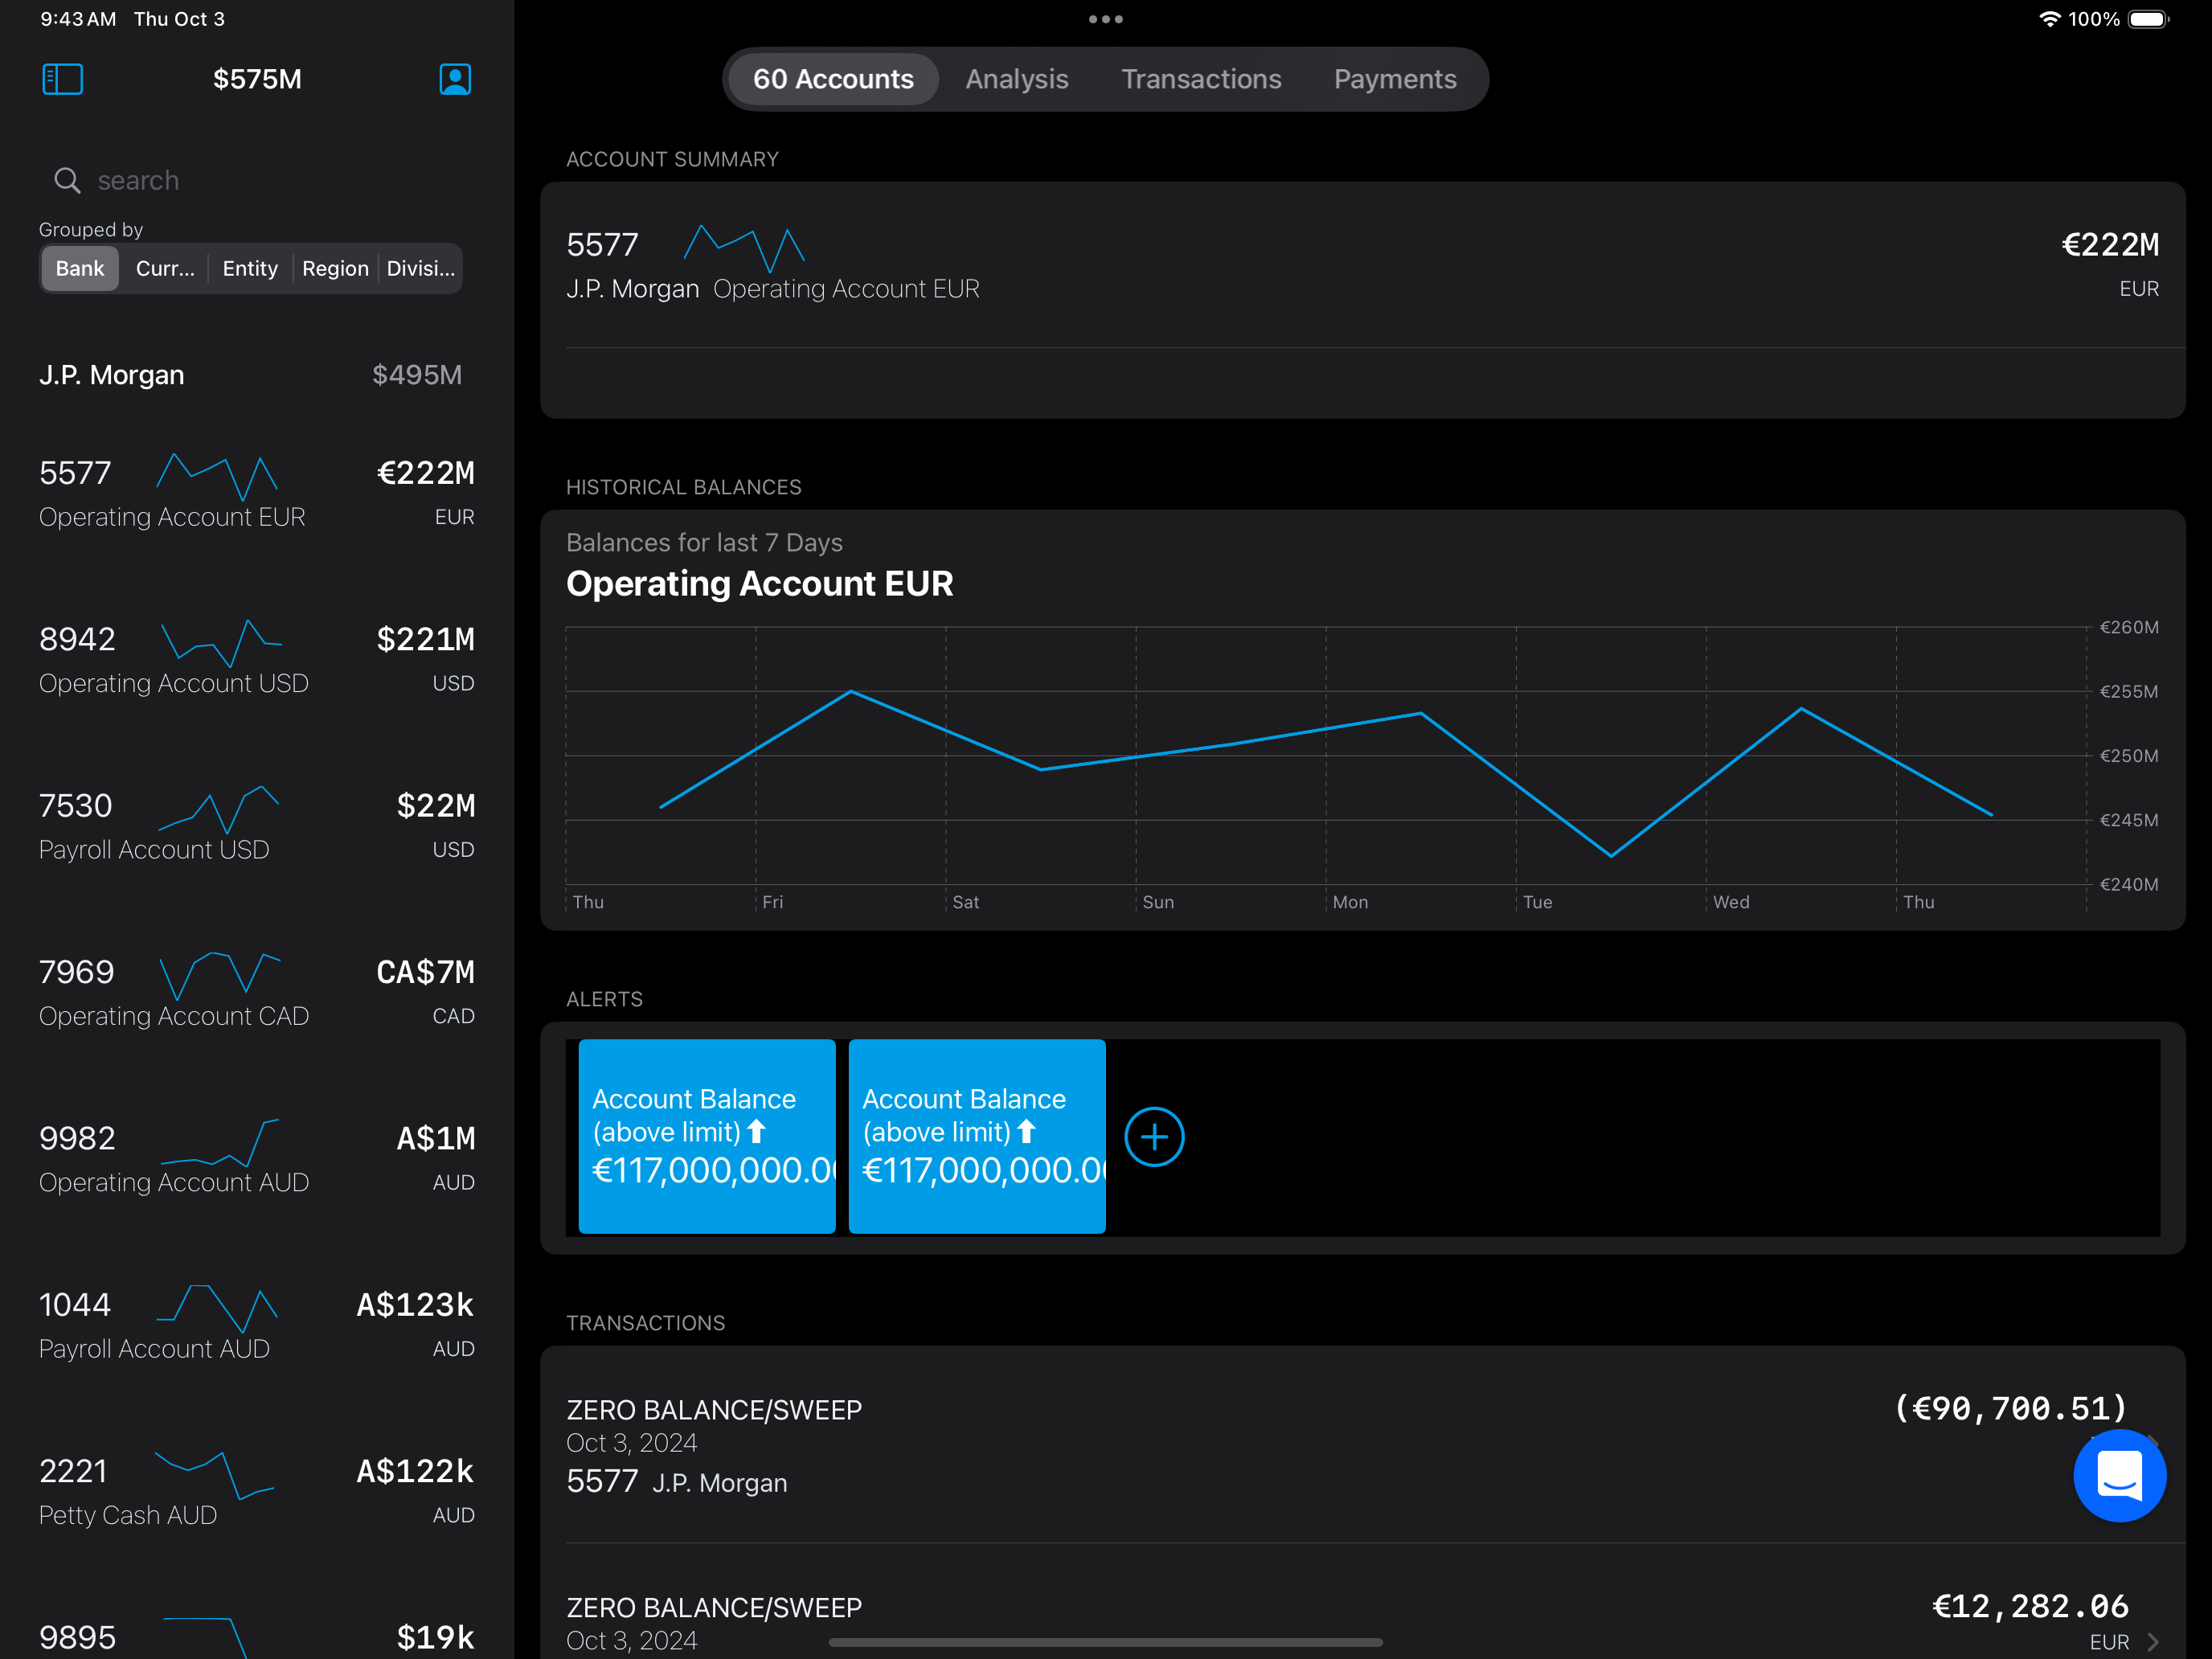Open second Account Balance above limit alert
2212x1659 pixels.
(977, 1137)
